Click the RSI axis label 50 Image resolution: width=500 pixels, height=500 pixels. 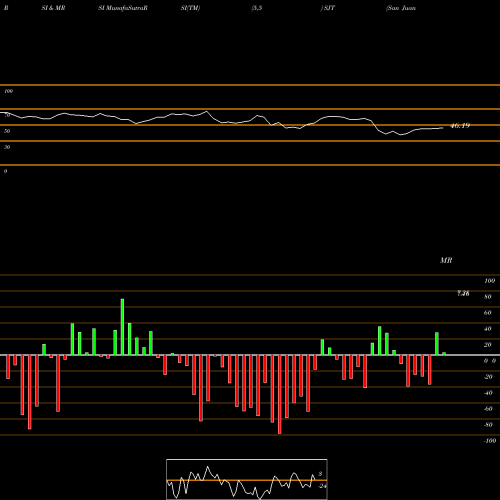(7, 131)
